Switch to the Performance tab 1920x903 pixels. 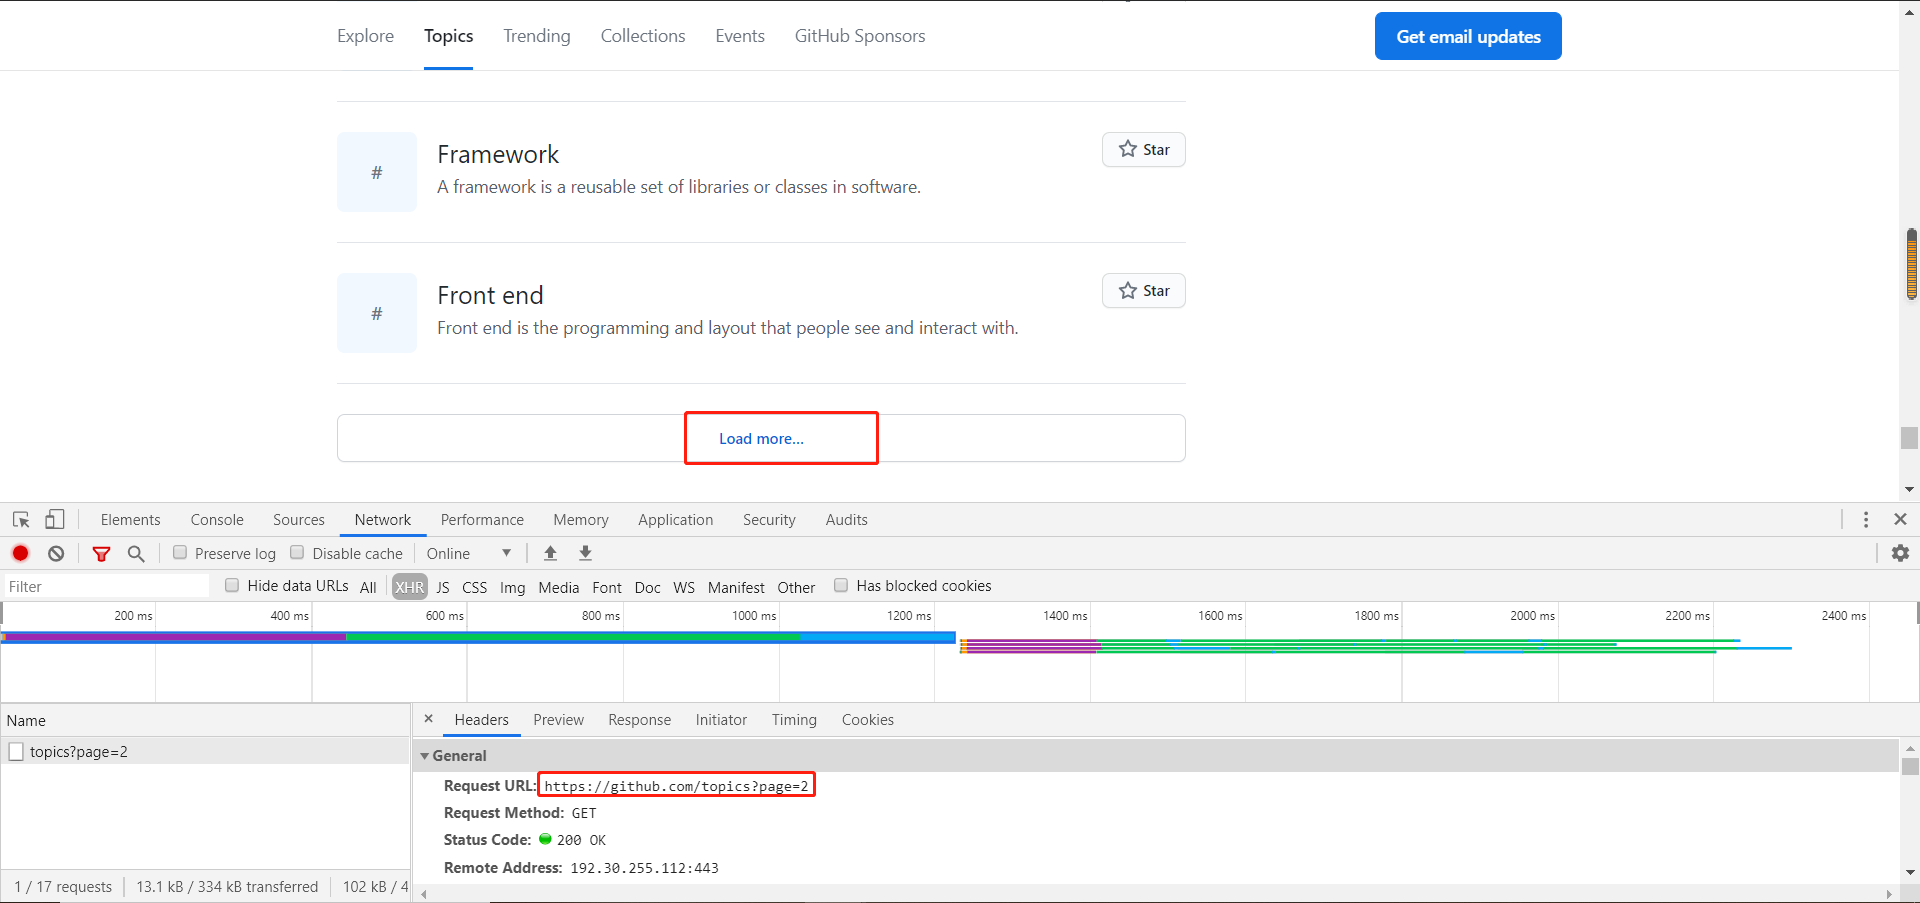pos(482,520)
